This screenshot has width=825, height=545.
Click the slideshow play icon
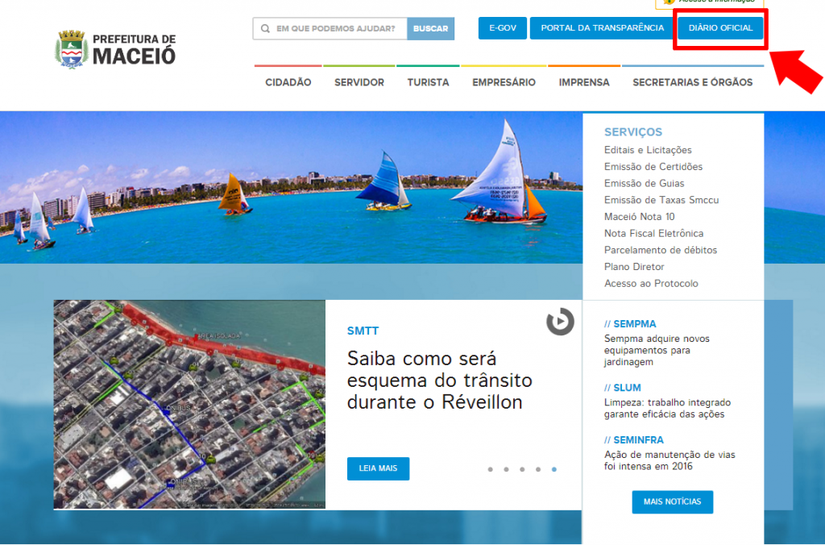(560, 321)
